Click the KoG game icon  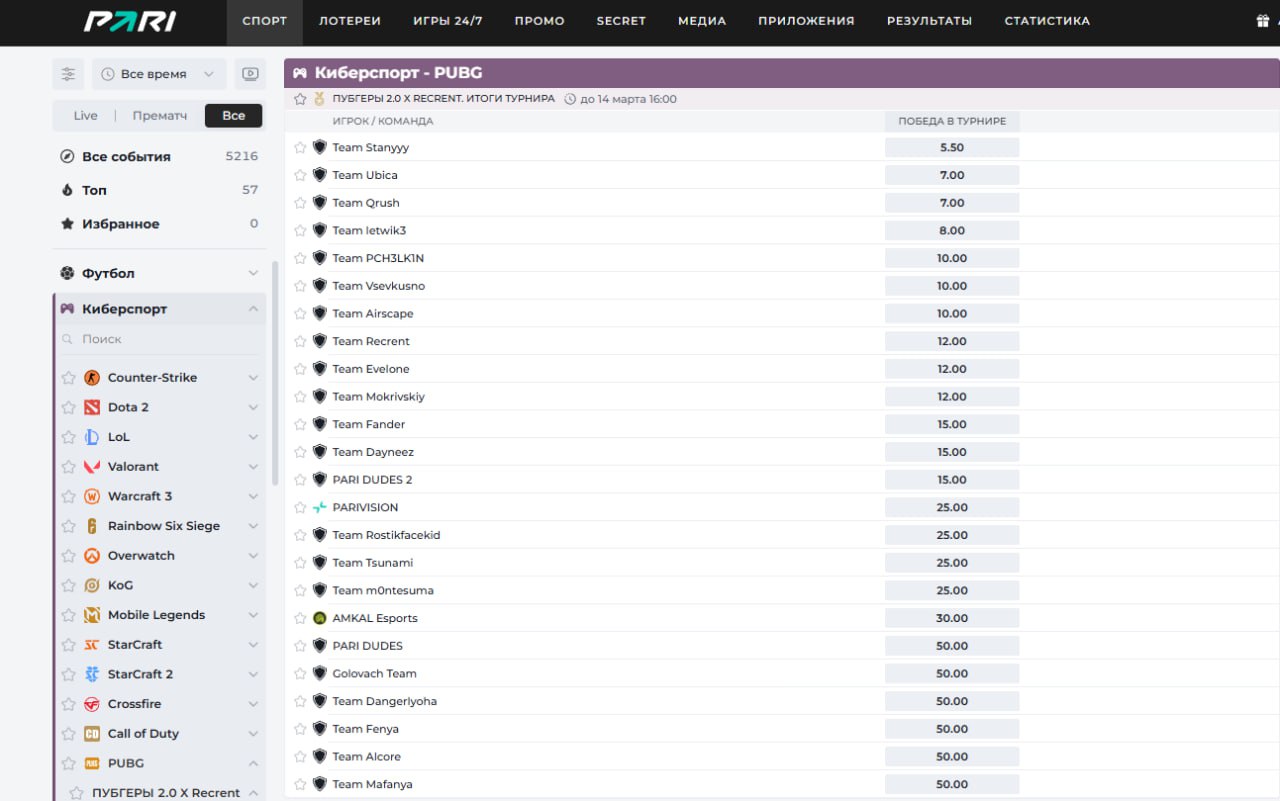92,585
